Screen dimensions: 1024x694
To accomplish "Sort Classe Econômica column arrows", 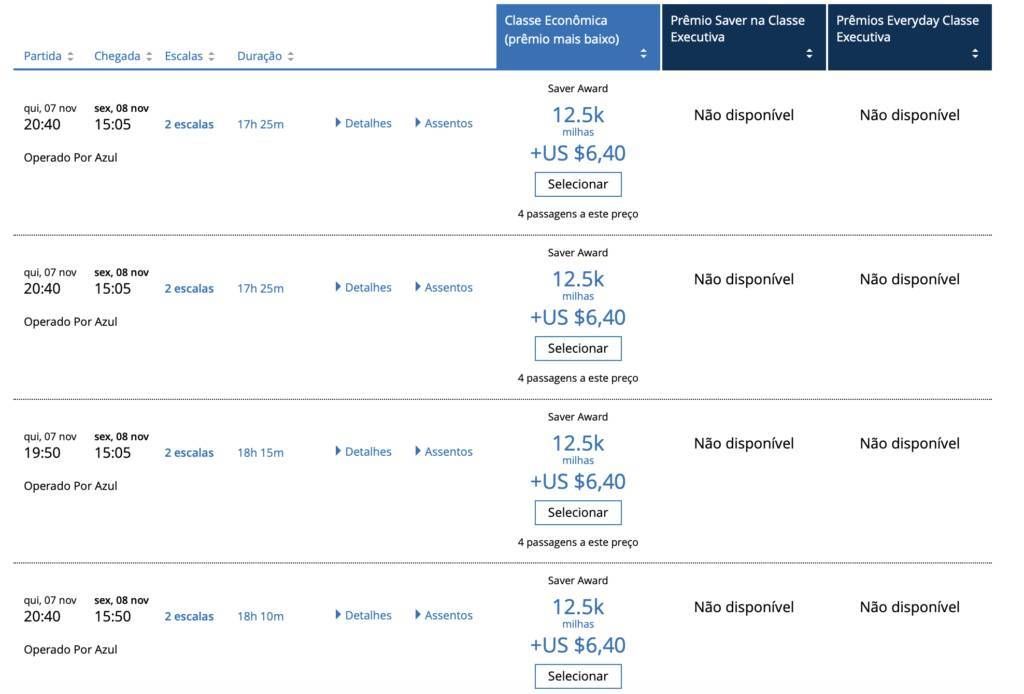I will (x=643, y=54).
